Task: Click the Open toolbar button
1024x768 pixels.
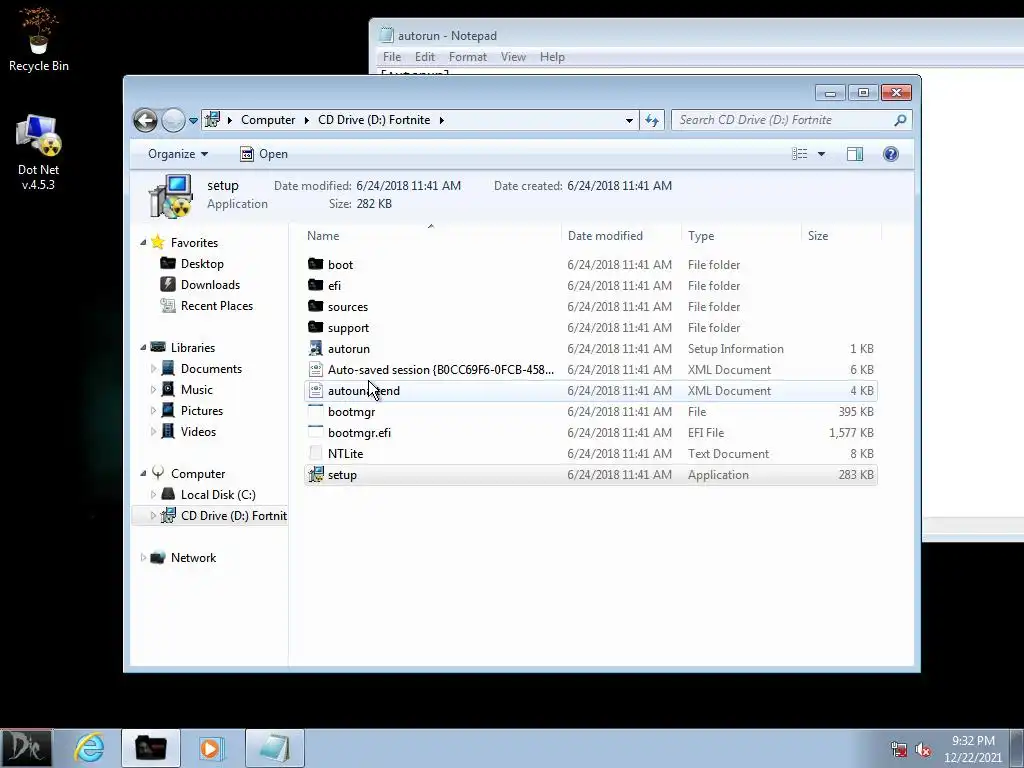Action: [264, 154]
